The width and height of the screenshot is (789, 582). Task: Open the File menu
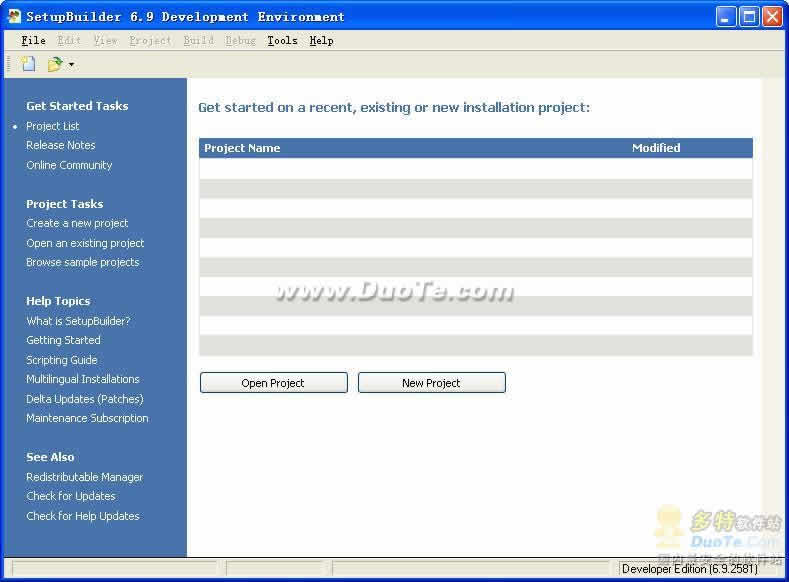[33, 40]
